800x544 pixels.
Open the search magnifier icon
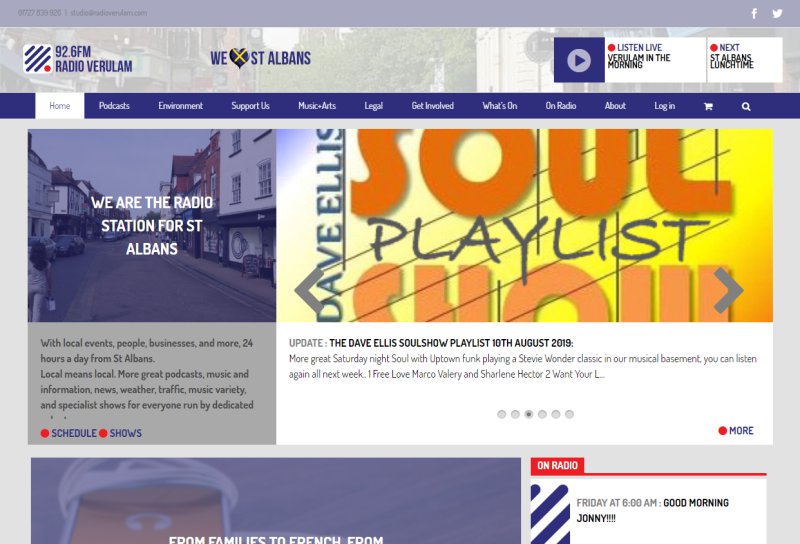746,106
